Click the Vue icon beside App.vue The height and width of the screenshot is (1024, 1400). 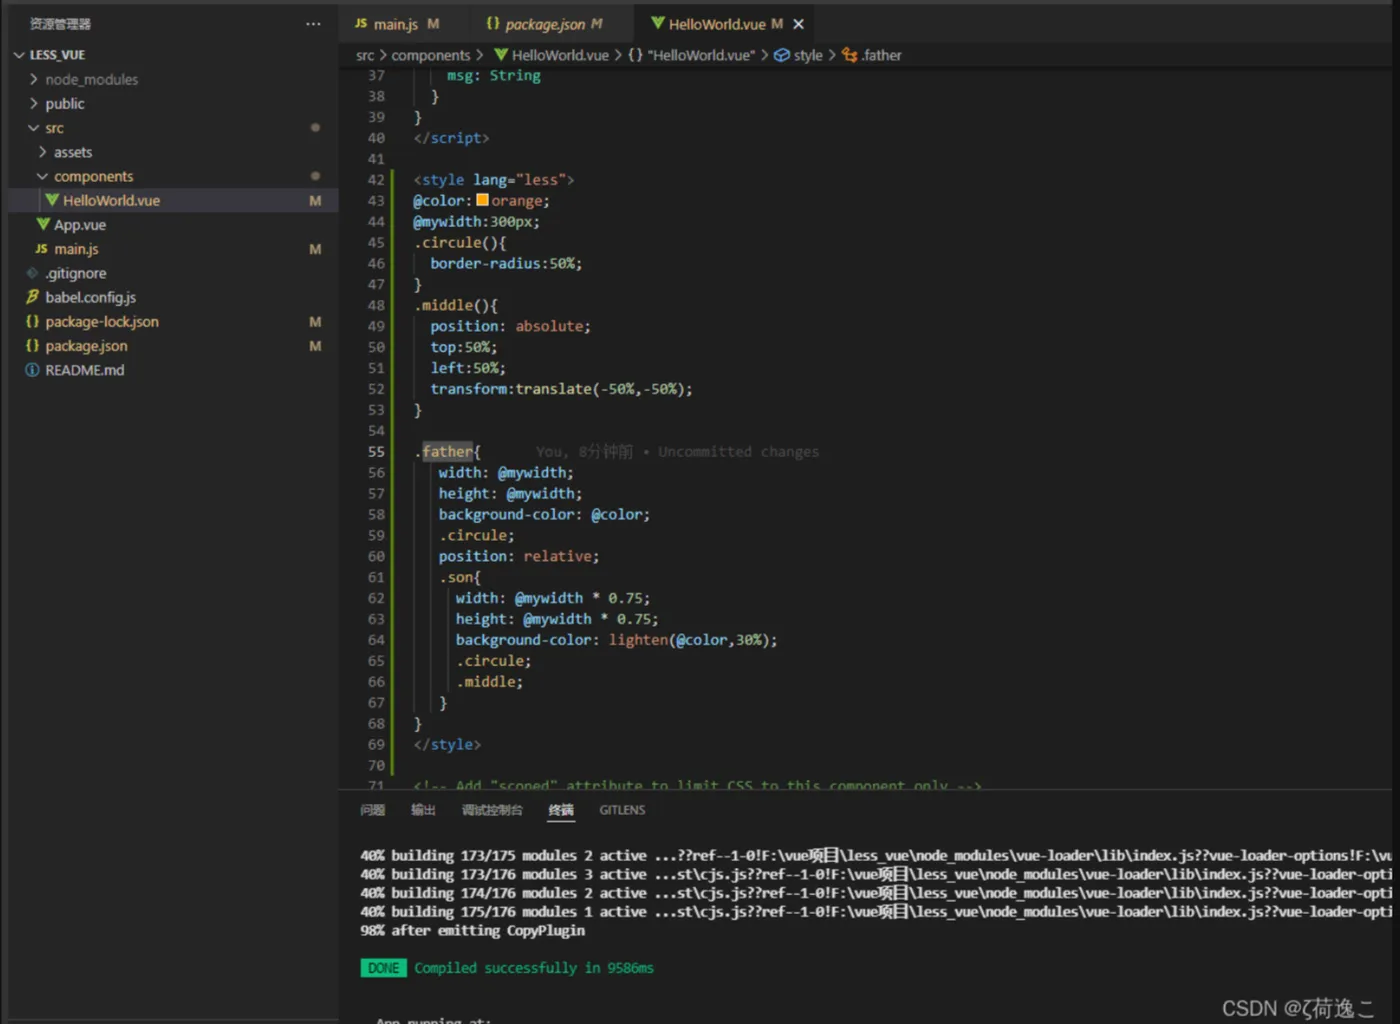click(43, 224)
